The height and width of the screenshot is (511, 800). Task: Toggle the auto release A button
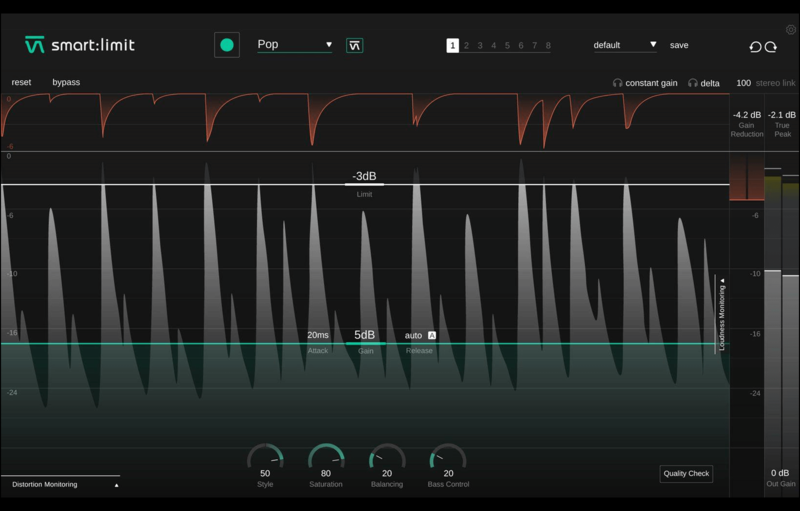tap(432, 335)
